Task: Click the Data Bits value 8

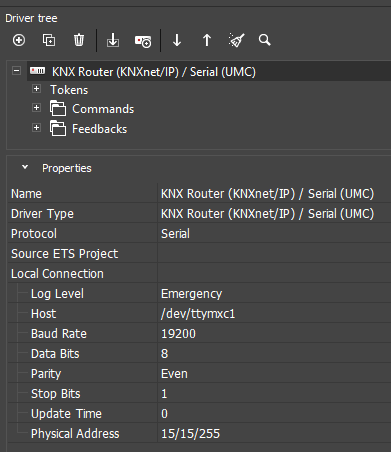Action: (x=274, y=354)
